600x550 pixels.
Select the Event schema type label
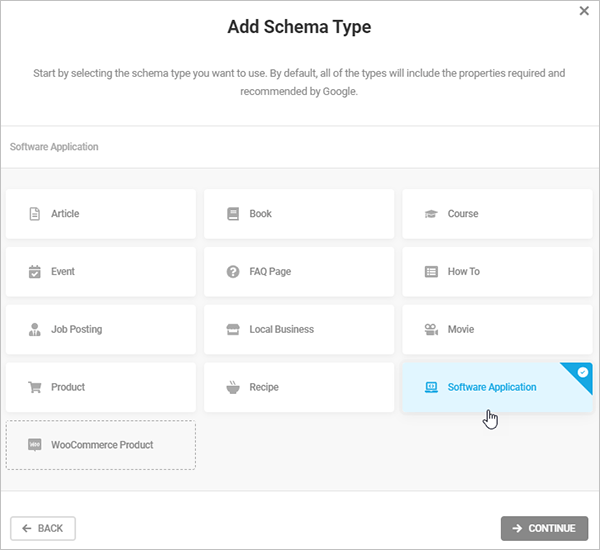[x=63, y=272]
